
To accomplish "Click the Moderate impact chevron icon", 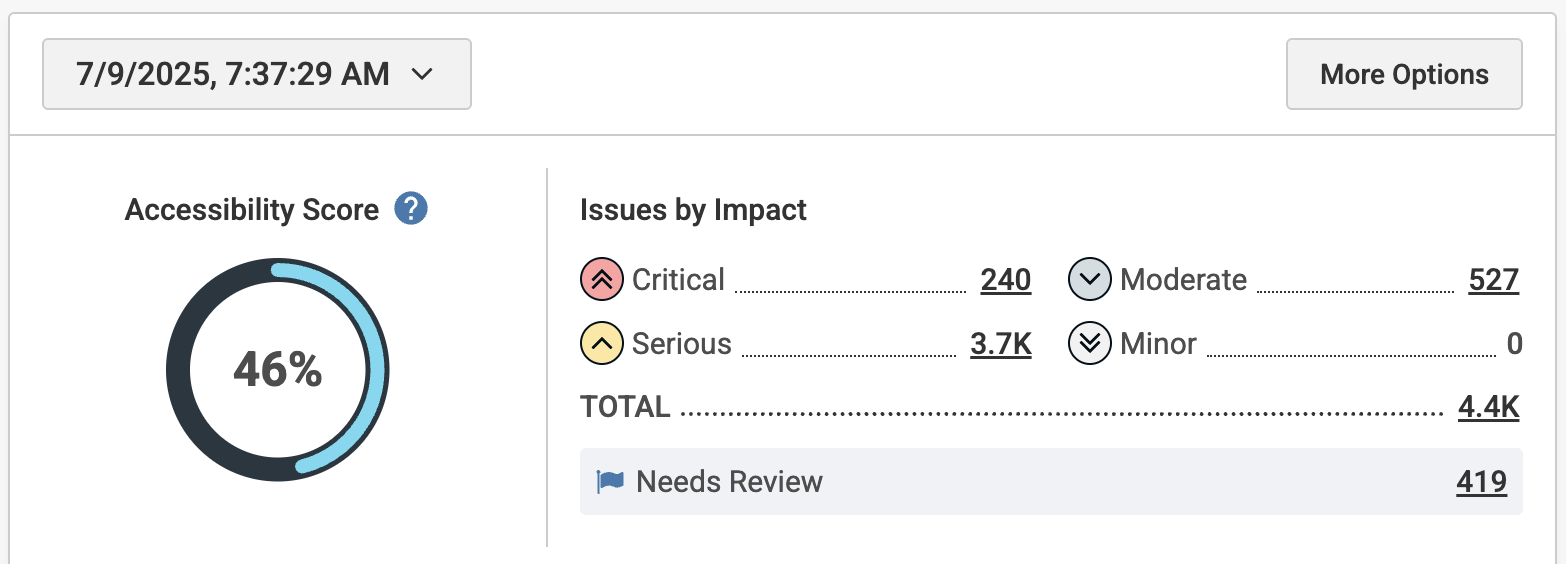I will (1089, 280).
